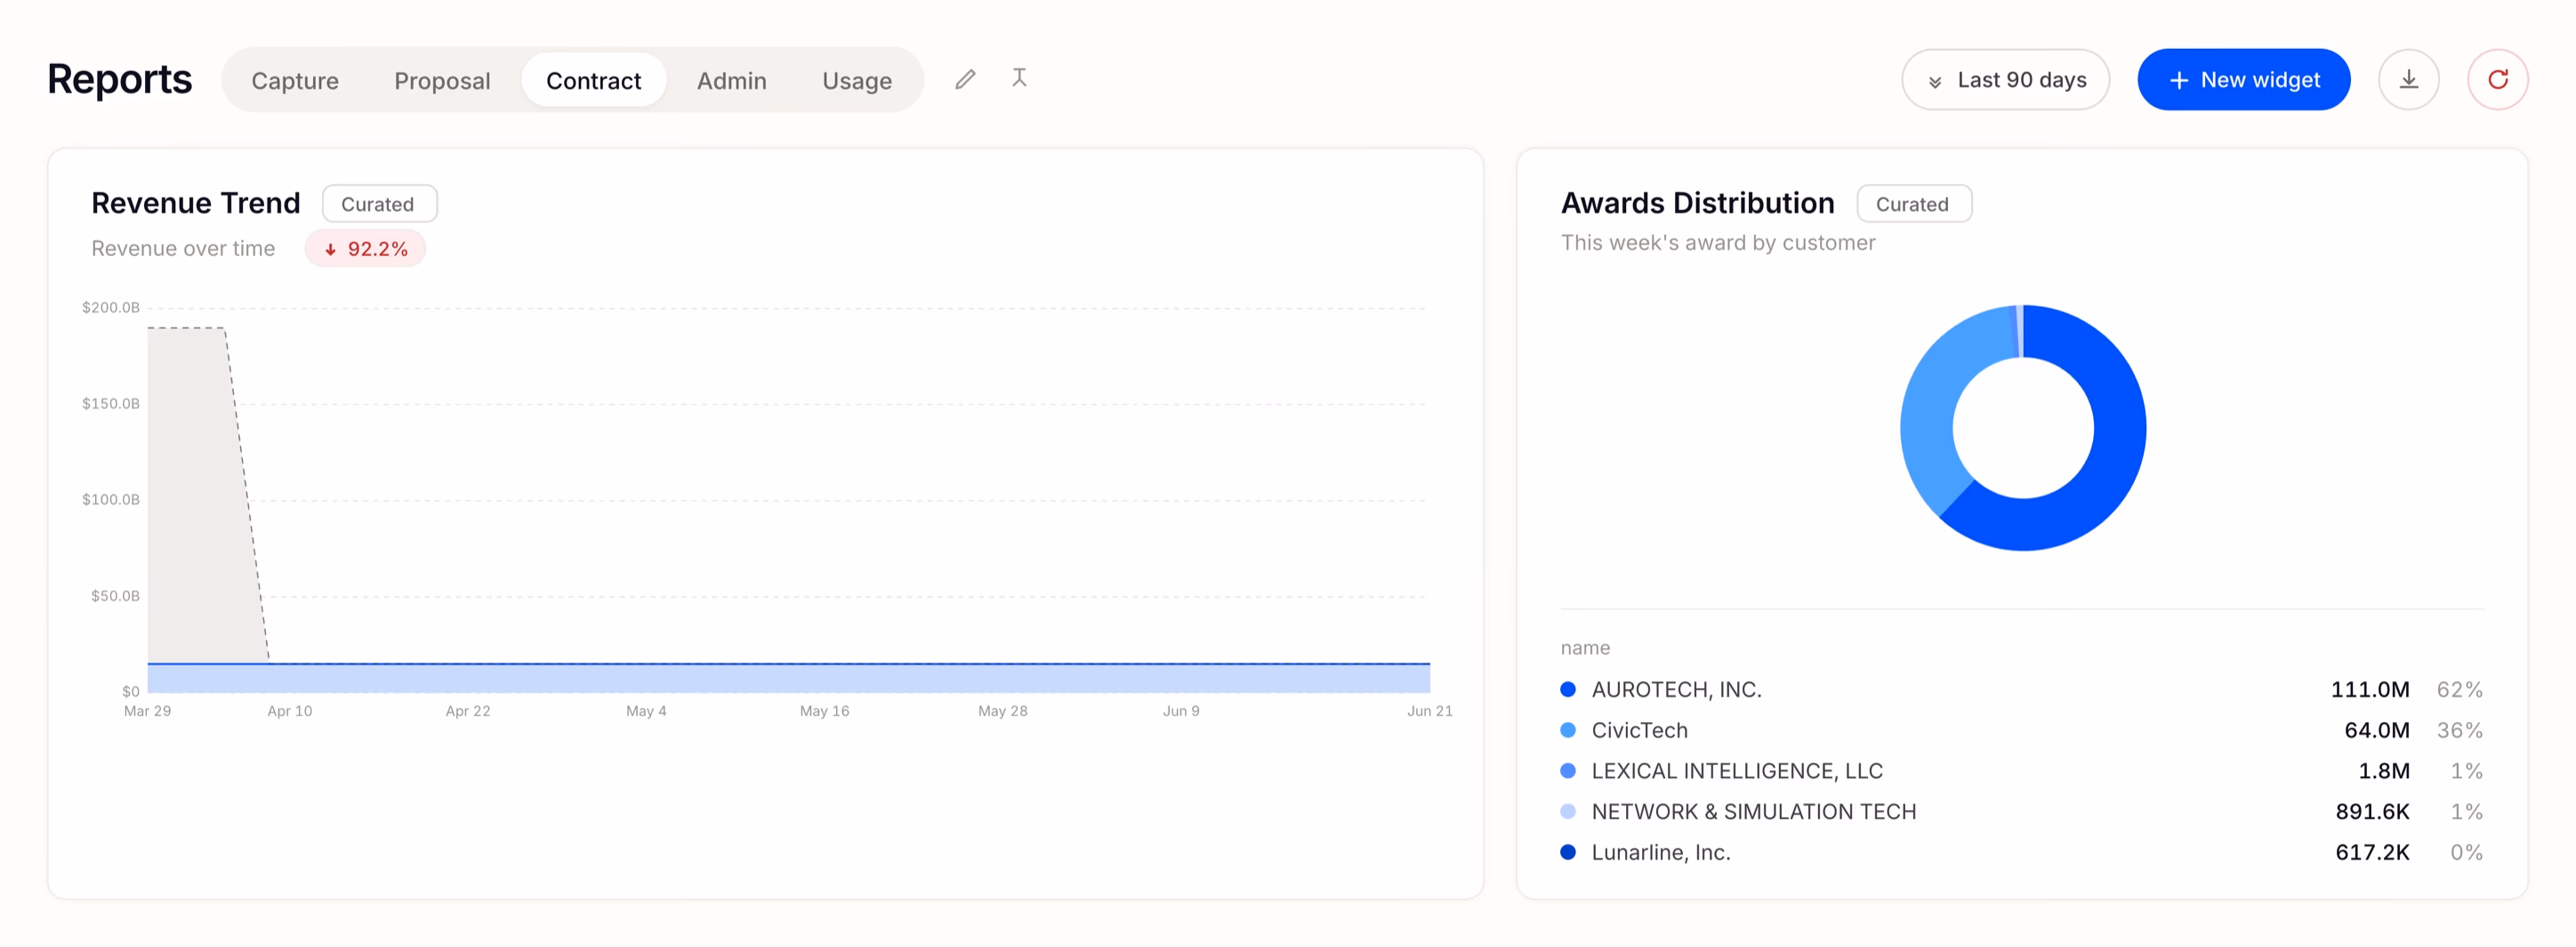Click the CivicTech legend color dot
This screenshot has width=2576, height=947.
pos(1568,730)
